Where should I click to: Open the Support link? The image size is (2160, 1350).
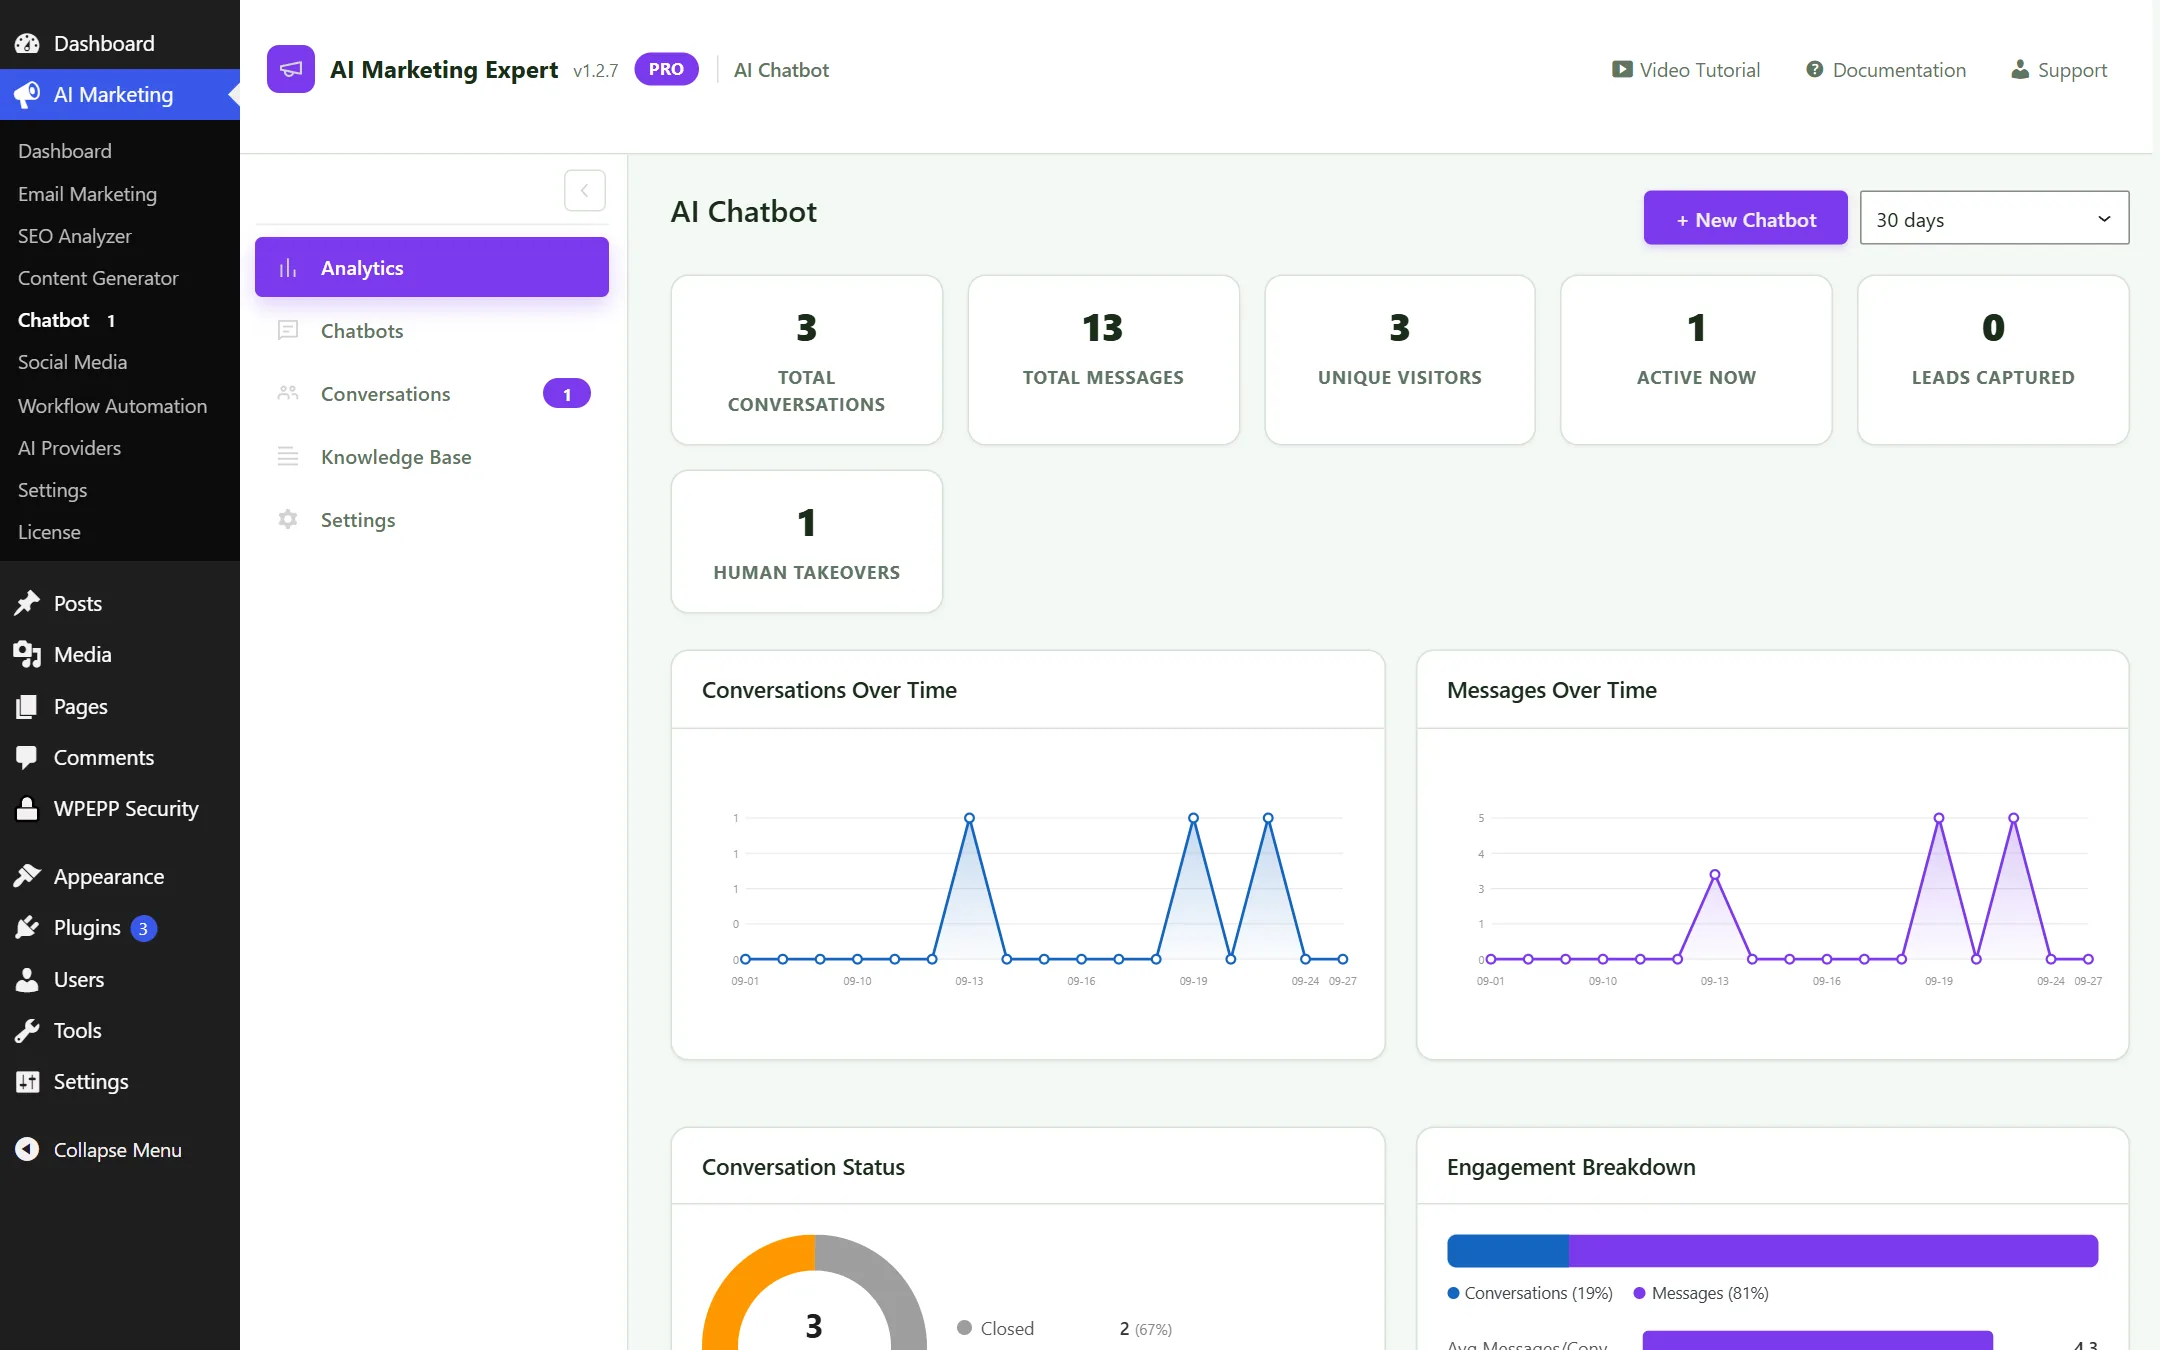click(2059, 69)
